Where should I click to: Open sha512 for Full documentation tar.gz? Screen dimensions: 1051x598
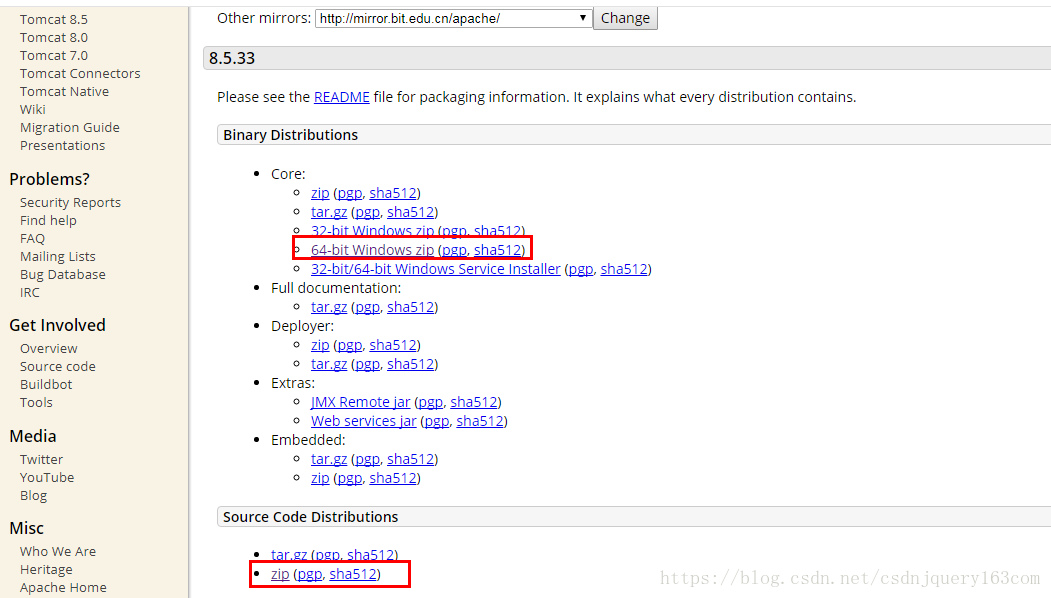(x=410, y=307)
